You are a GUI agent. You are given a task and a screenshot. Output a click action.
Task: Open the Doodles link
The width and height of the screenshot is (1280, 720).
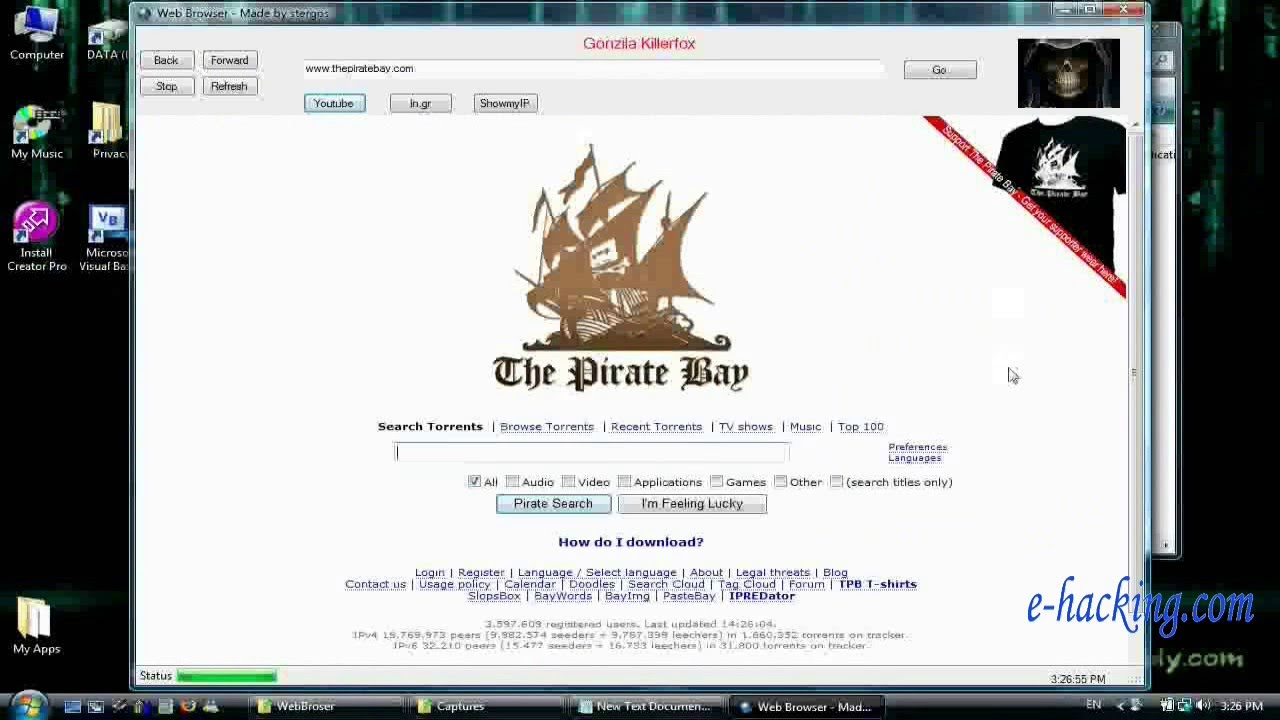[592, 584]
